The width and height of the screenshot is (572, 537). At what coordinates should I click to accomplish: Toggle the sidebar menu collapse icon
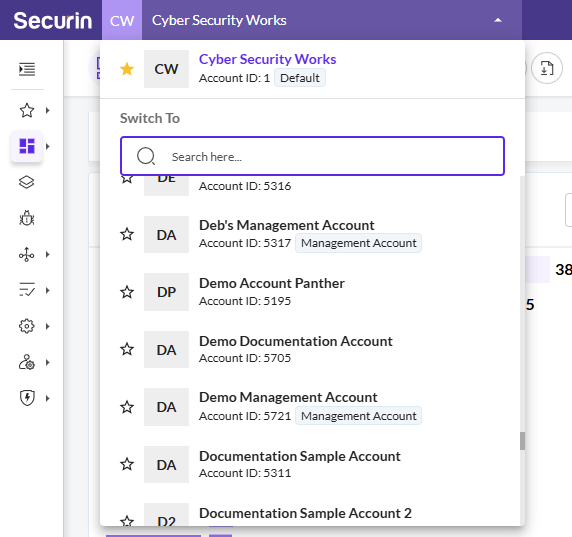pos(27,69)
